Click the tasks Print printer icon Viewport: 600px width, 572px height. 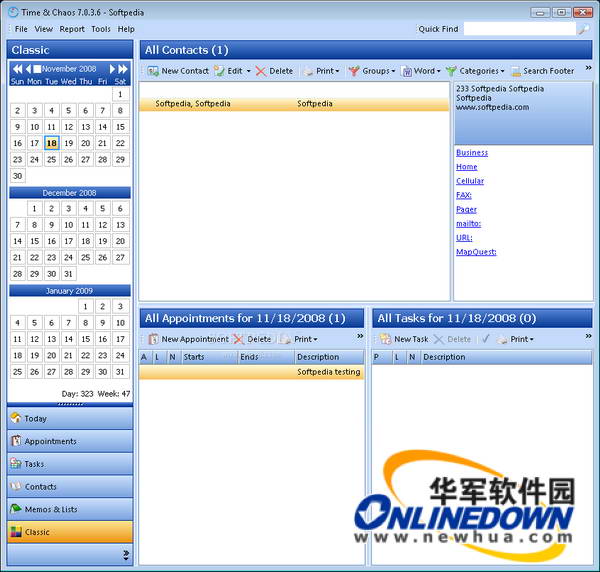[x=502, y=339]
